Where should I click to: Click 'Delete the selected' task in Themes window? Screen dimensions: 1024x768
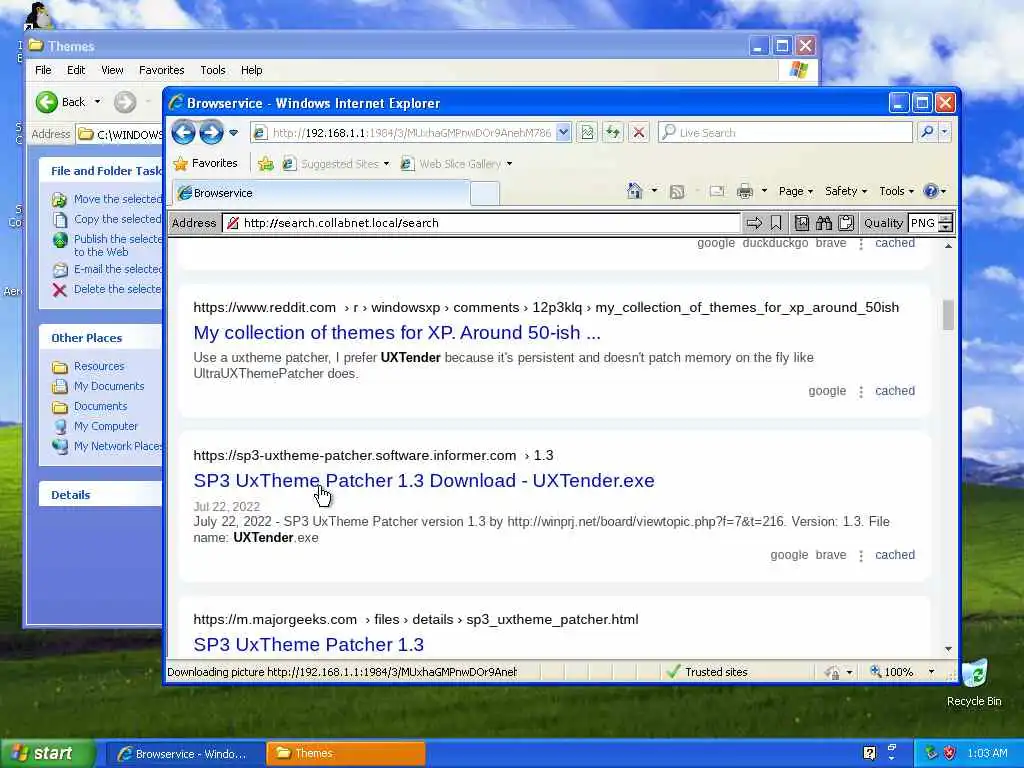click(x=107, y=289)
